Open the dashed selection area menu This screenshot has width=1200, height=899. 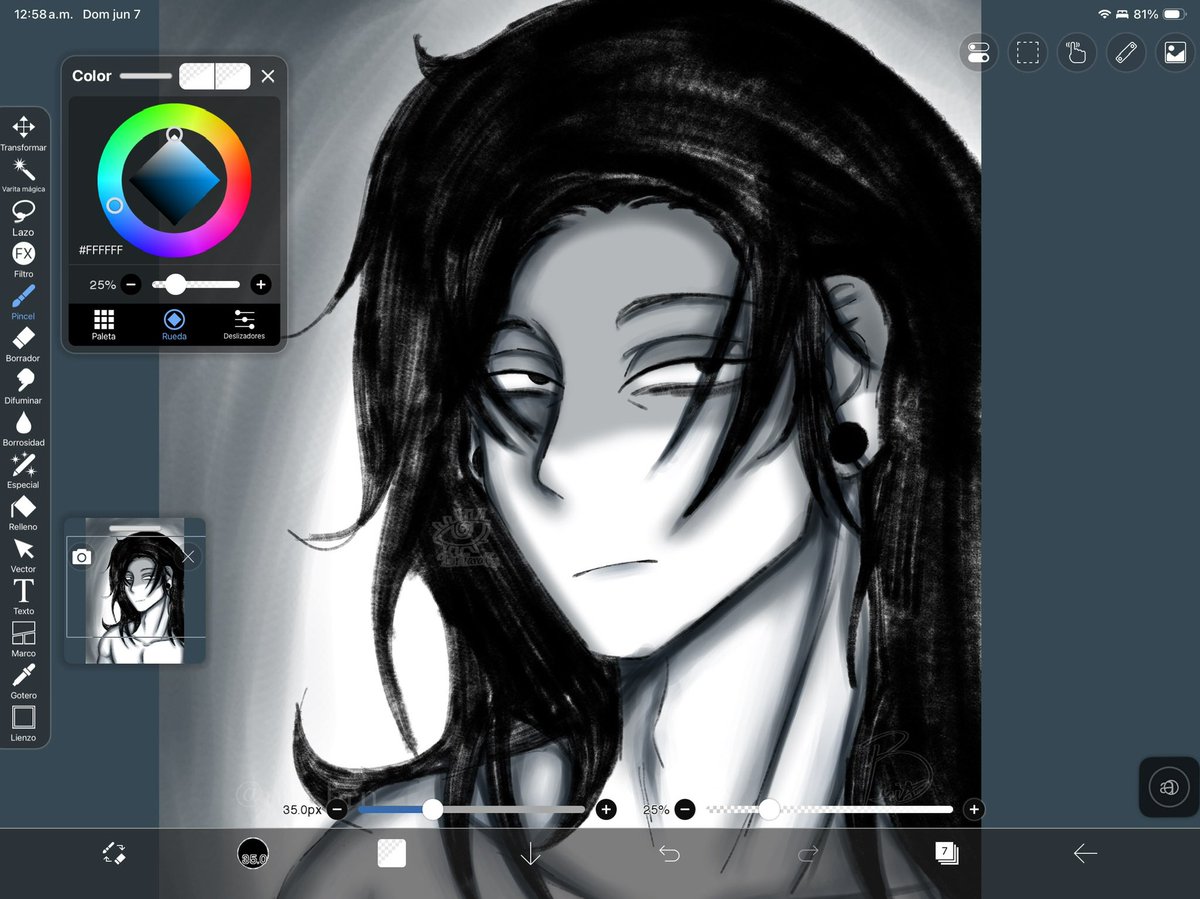tap(1027, 52)
